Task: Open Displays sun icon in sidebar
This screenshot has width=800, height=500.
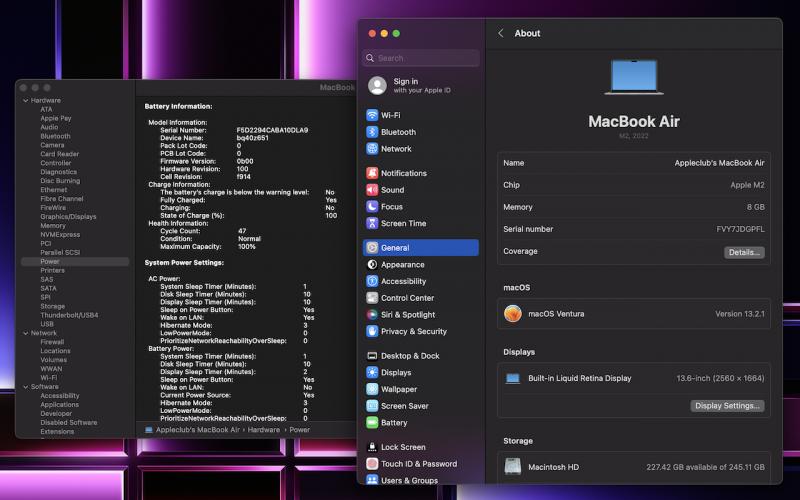Action: pos(372,372)
